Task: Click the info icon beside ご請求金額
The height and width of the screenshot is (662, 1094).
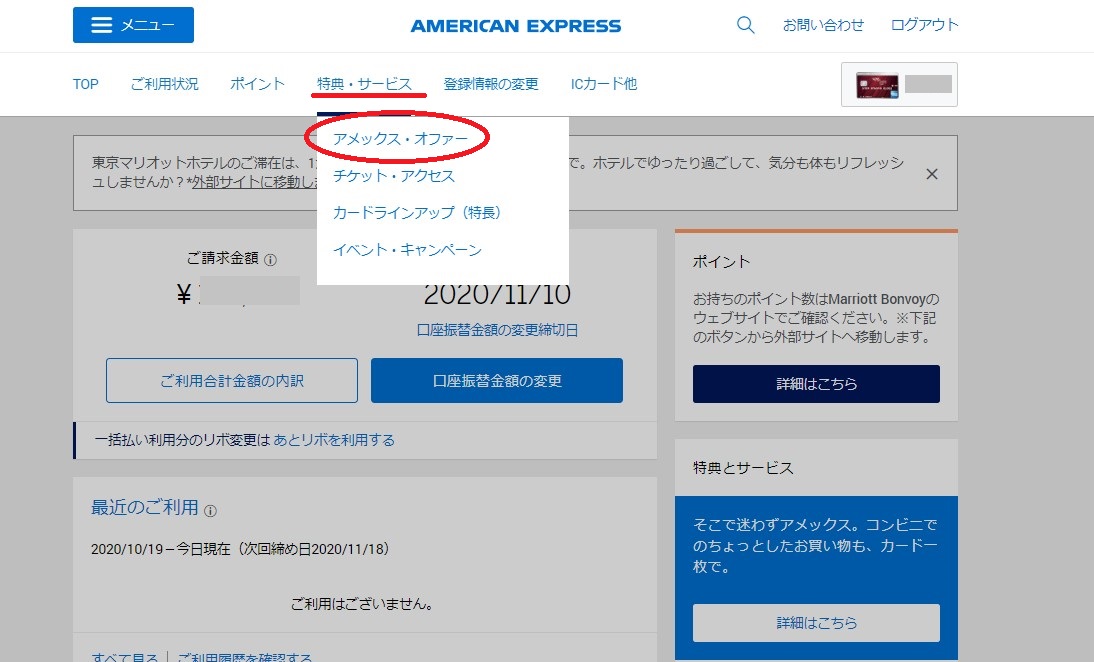Action: click(271, 260)
